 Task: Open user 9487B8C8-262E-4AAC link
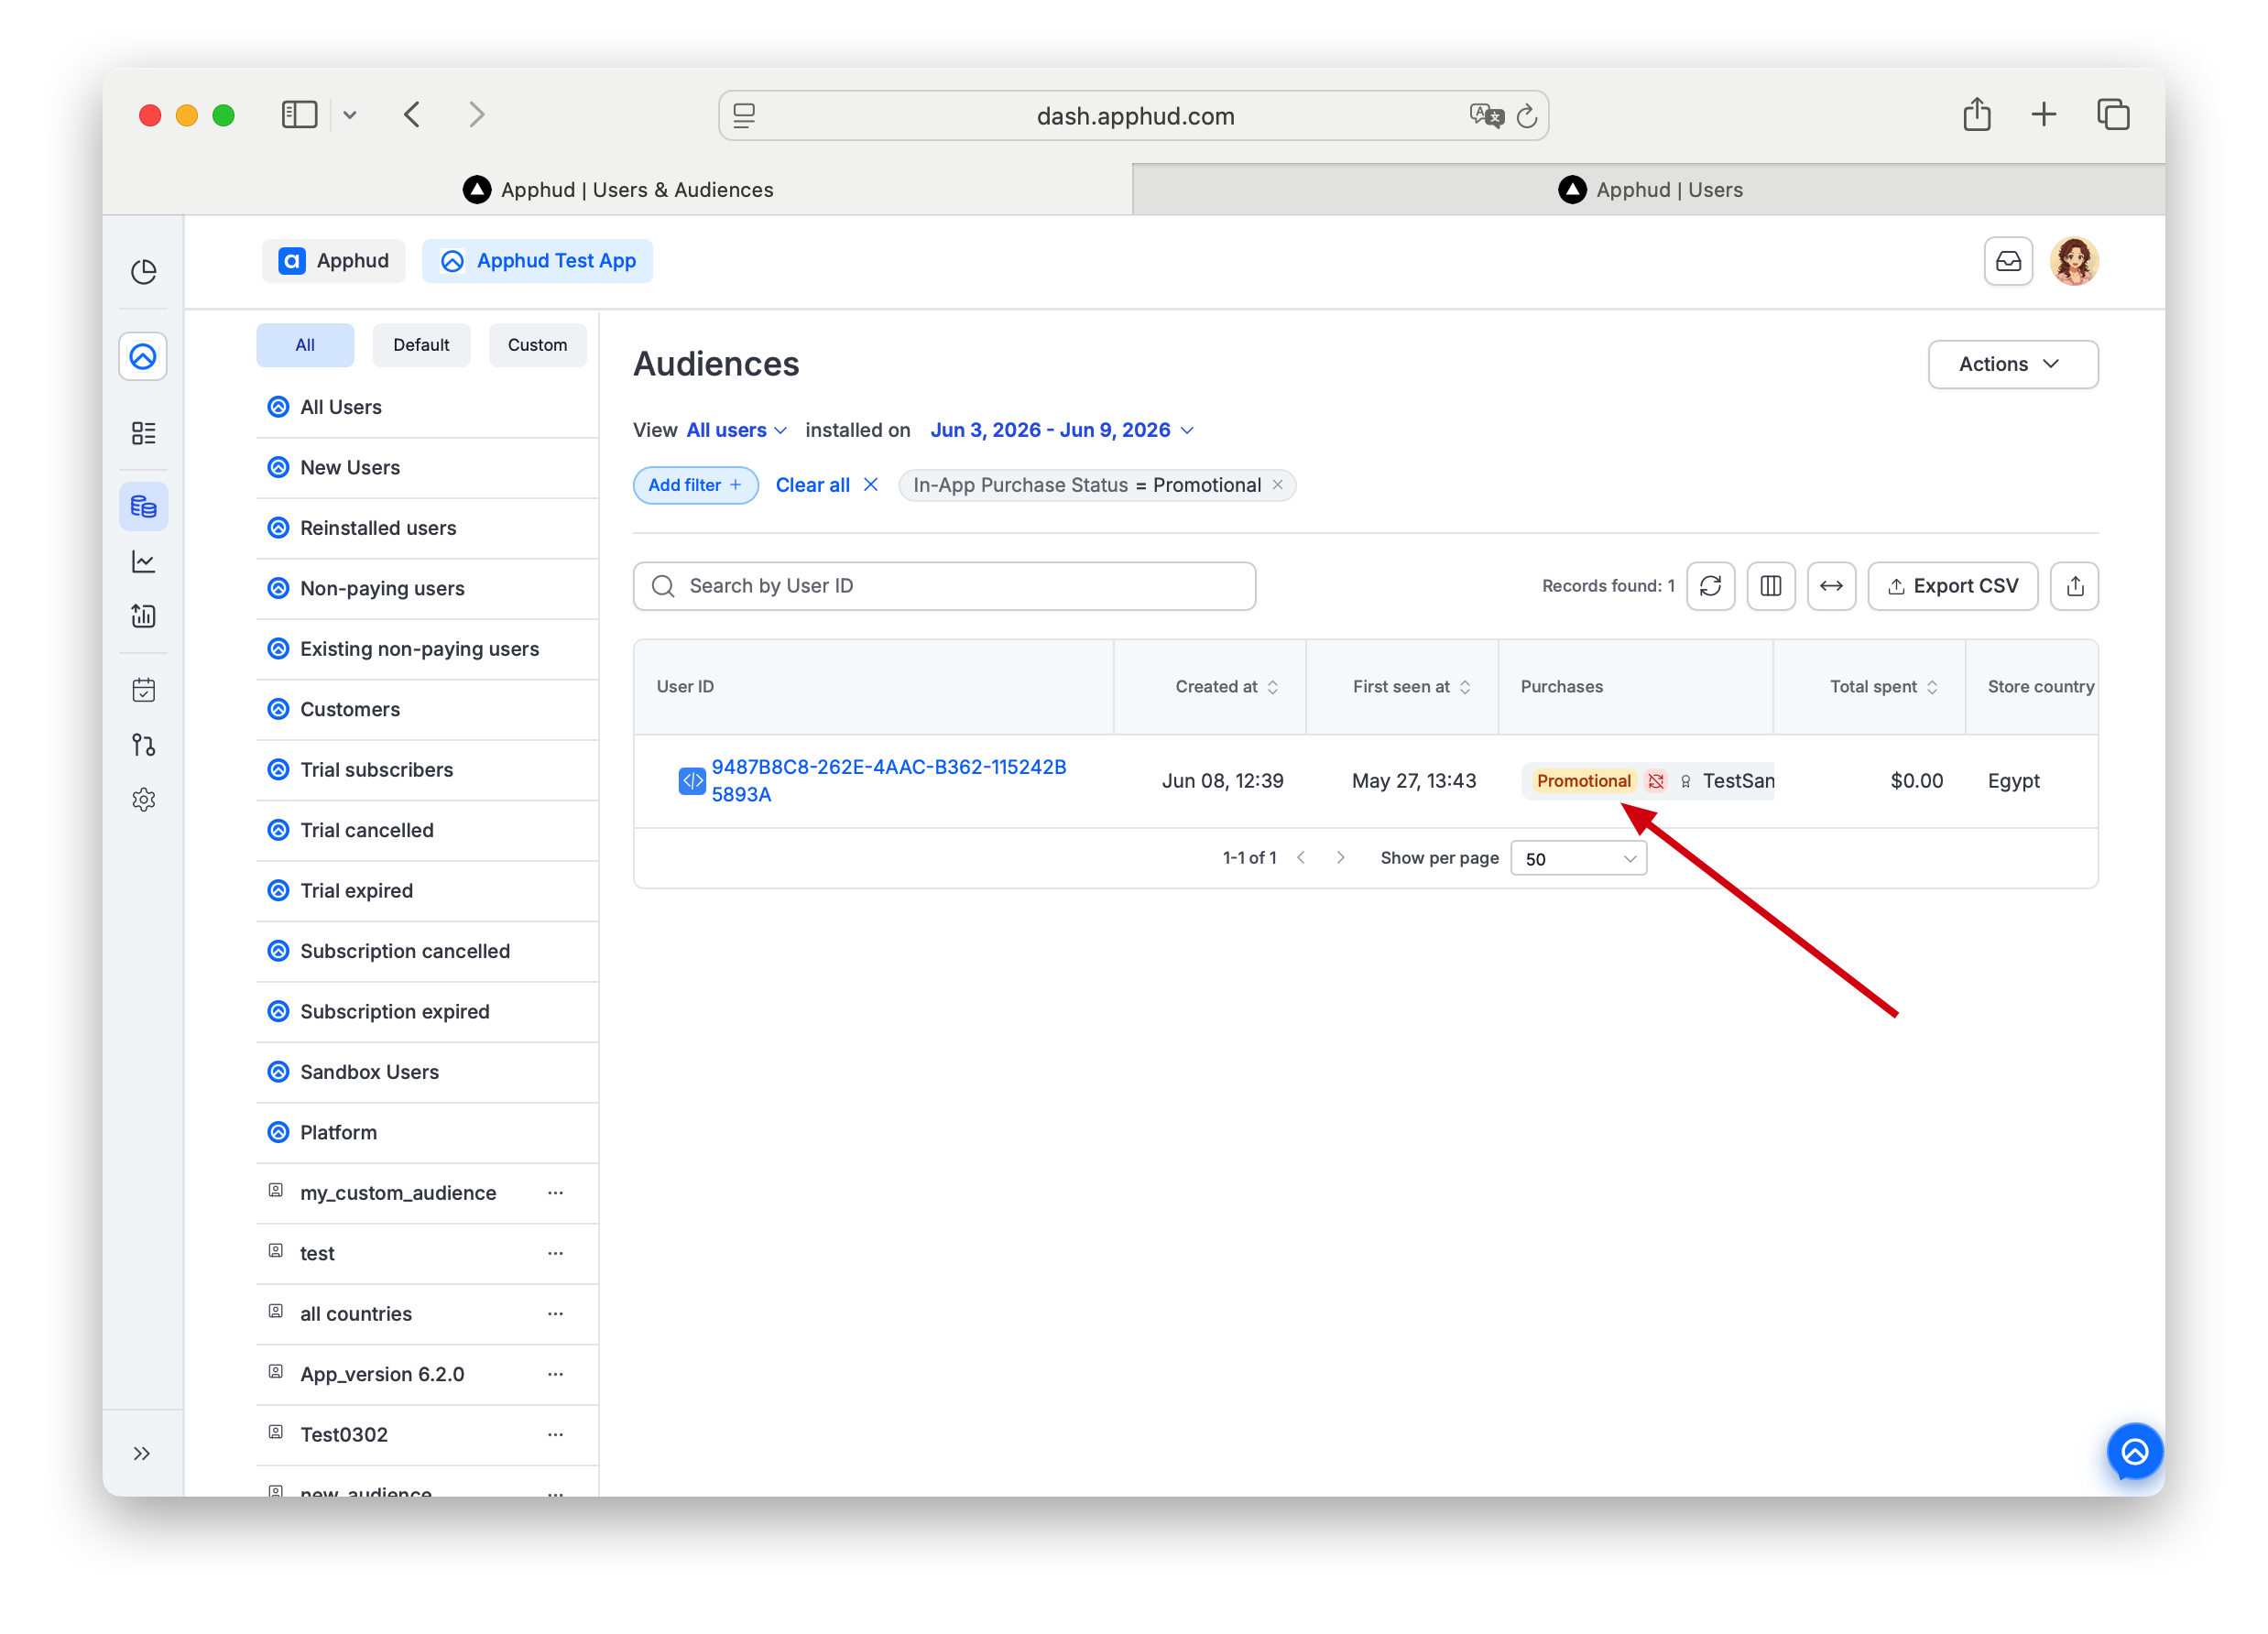pos(888,781)
